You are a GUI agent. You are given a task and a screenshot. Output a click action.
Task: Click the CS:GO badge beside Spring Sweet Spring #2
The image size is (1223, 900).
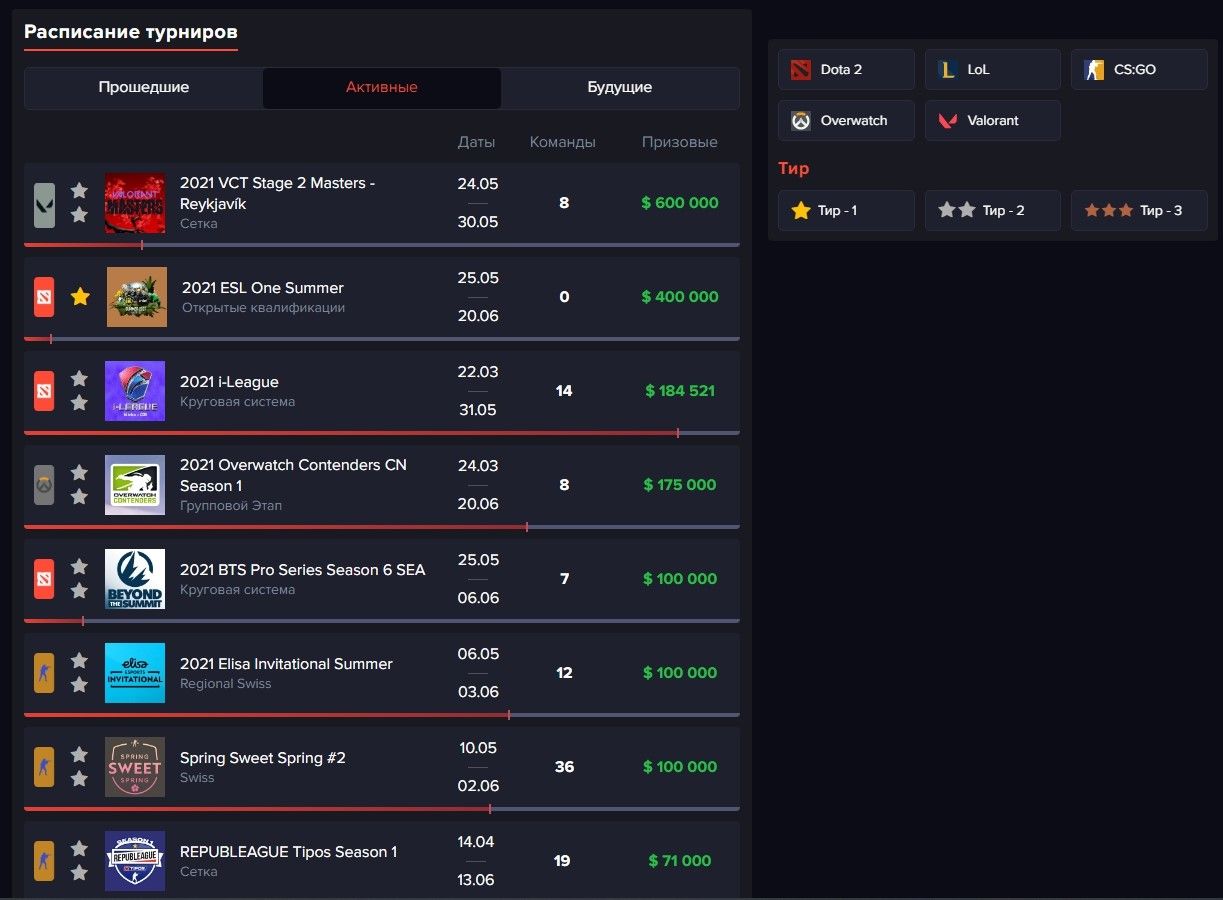44,767
